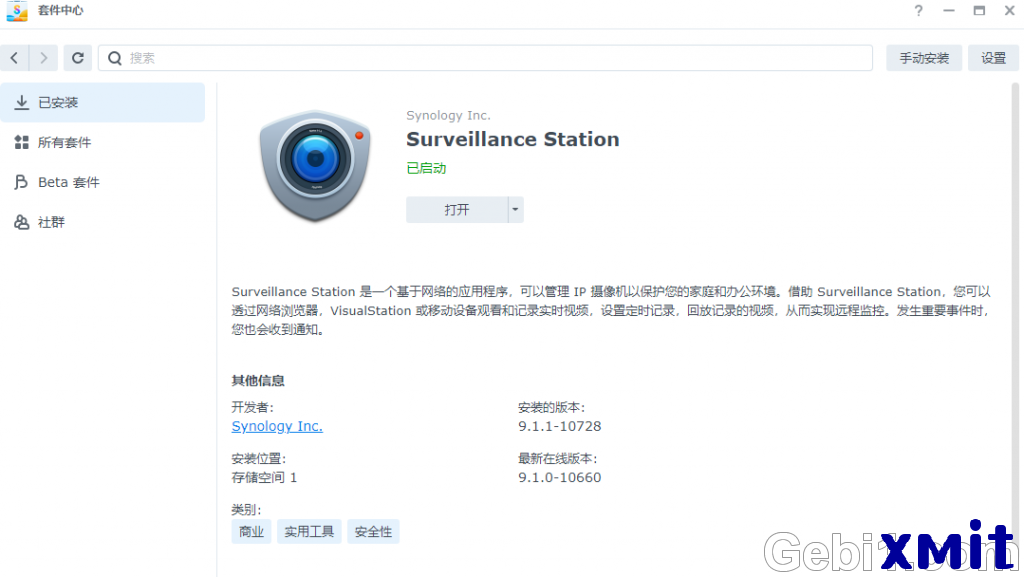Click the search magnifier icon
This screenshot has width=1024, height=577.
[x=115, y=58]
